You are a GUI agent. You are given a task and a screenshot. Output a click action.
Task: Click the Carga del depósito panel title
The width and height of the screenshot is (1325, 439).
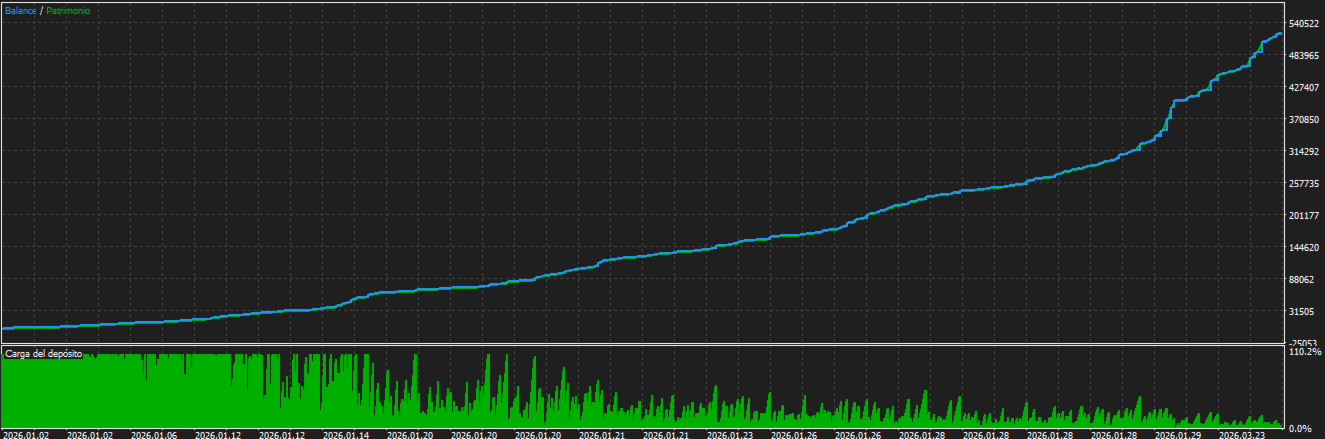43,354
